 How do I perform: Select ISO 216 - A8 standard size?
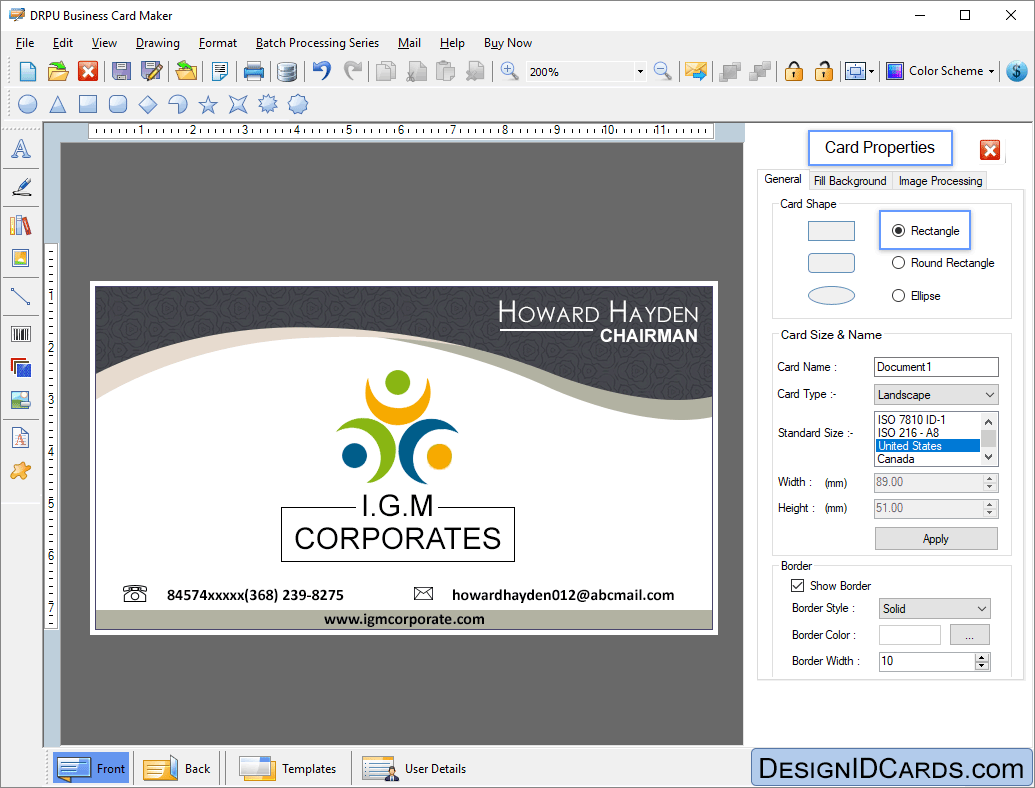(927, 433)
